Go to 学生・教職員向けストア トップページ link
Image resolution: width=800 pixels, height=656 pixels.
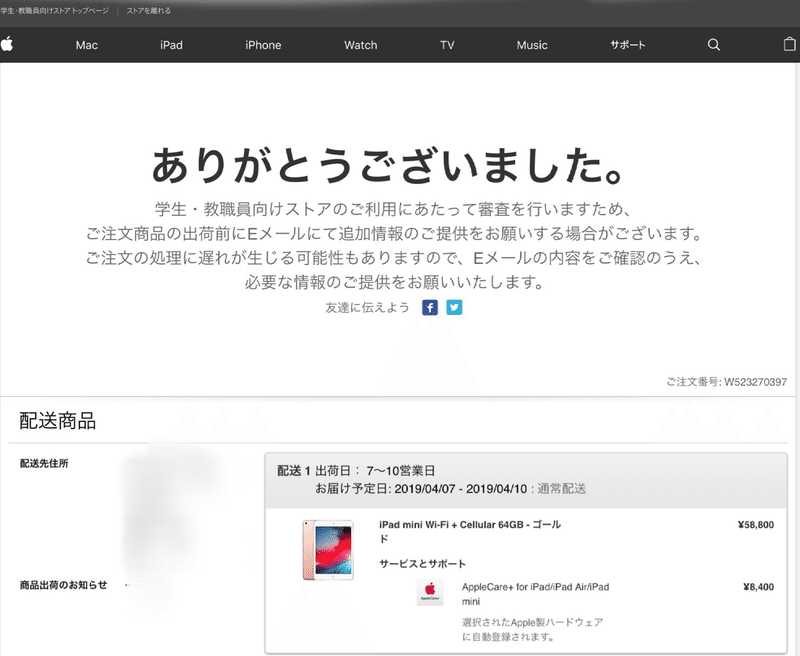55,11
